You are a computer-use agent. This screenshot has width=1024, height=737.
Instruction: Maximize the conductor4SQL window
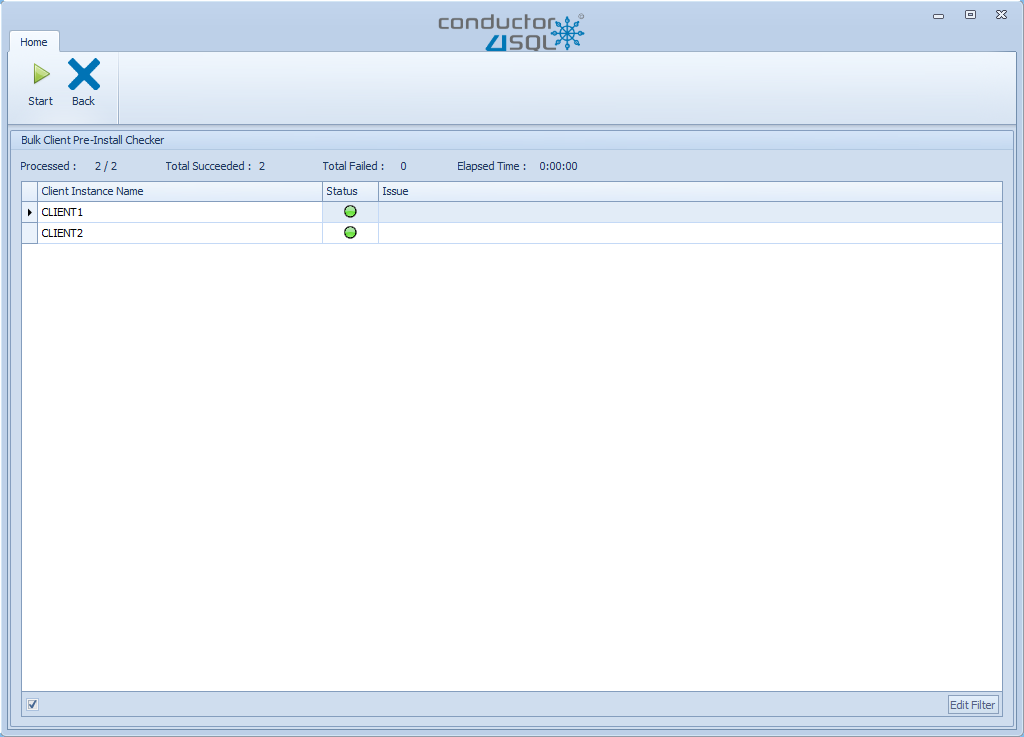point(970,14)
